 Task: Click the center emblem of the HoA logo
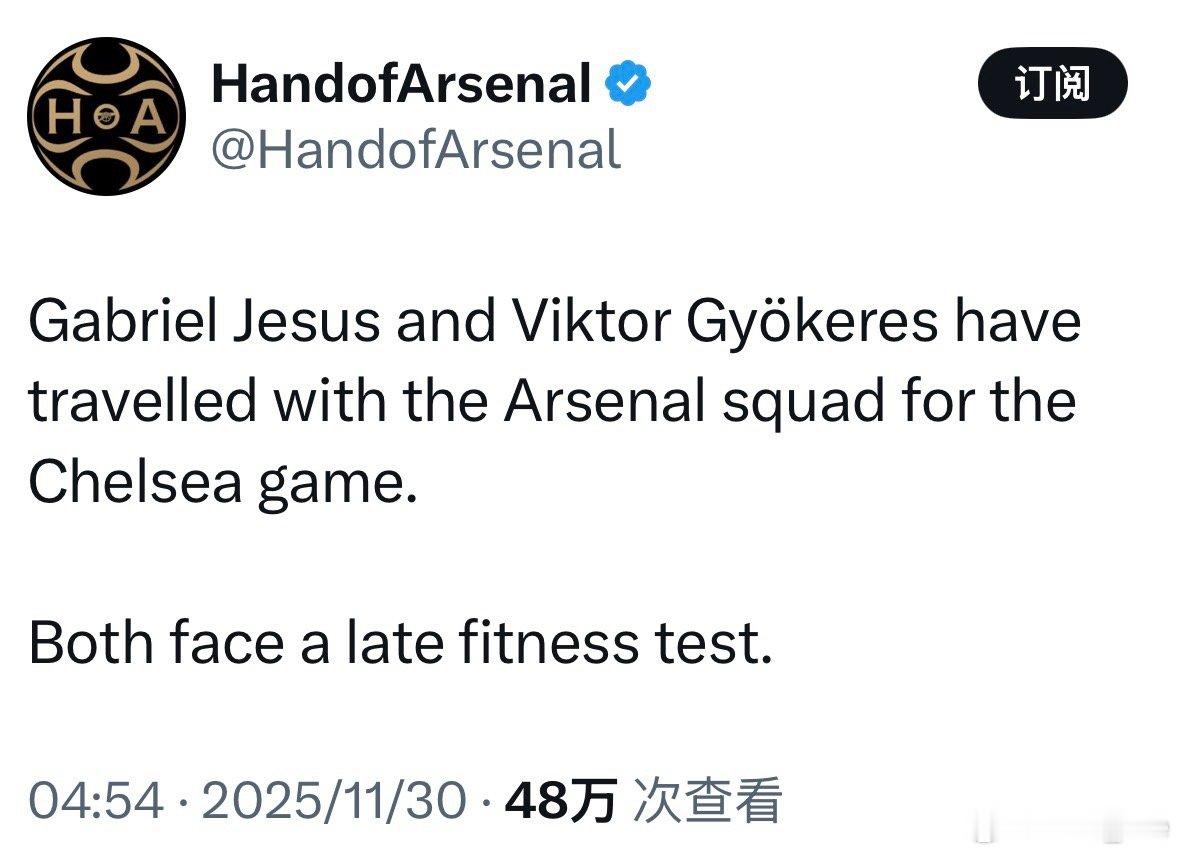point(106,117)
